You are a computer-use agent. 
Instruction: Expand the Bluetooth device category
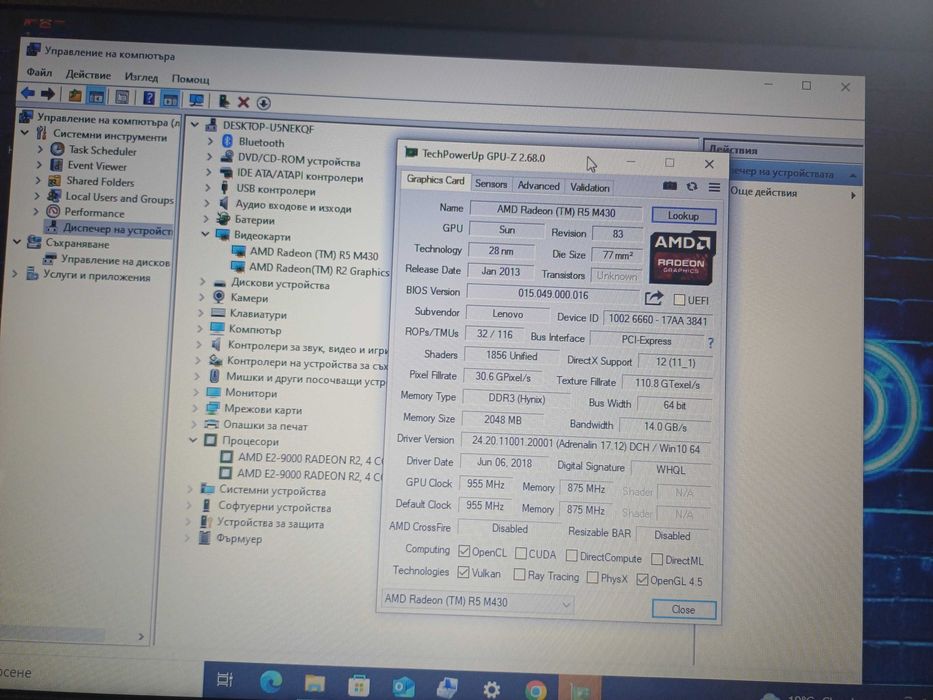pos(210,141)
